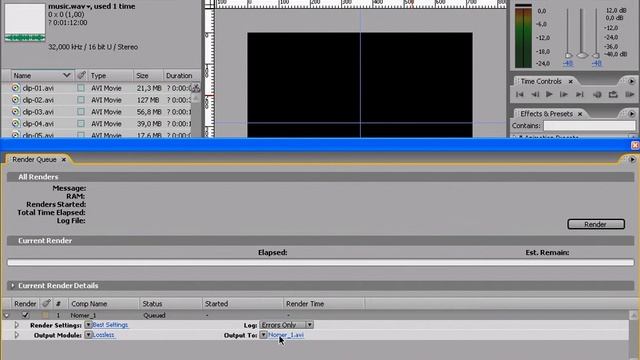The height and width of the screenshot is (360, 640).
Task: Expand the Render Settings details triangle
Action: (x=16, y=325)
